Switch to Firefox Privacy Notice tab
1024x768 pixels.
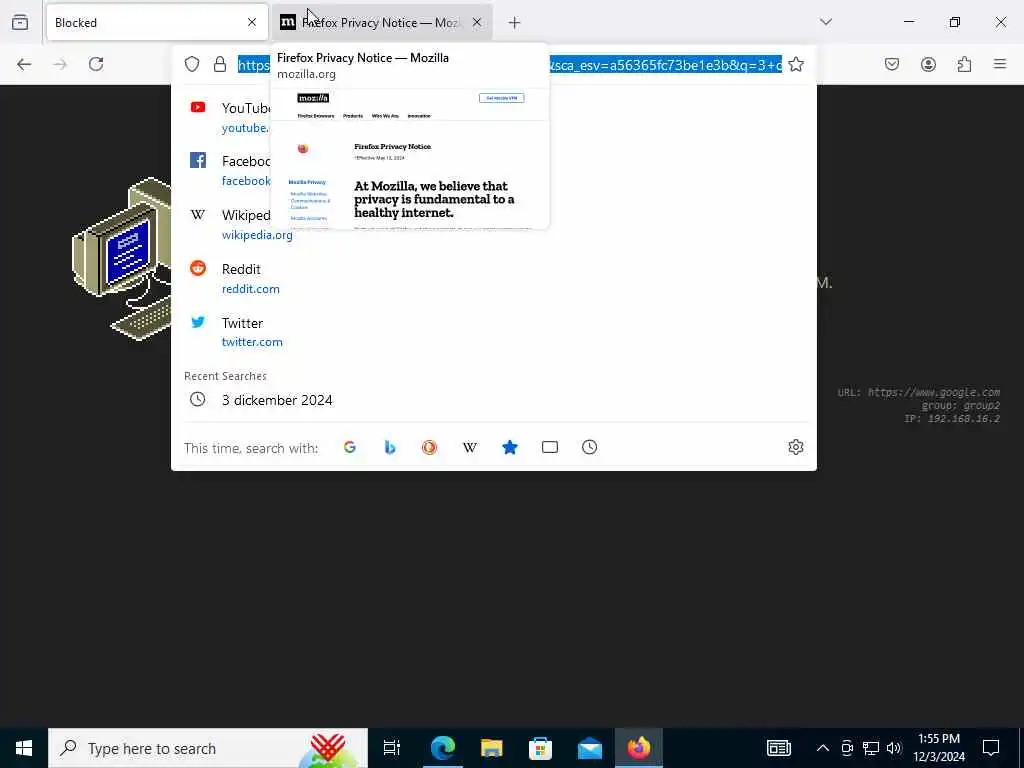pos(381,22)
